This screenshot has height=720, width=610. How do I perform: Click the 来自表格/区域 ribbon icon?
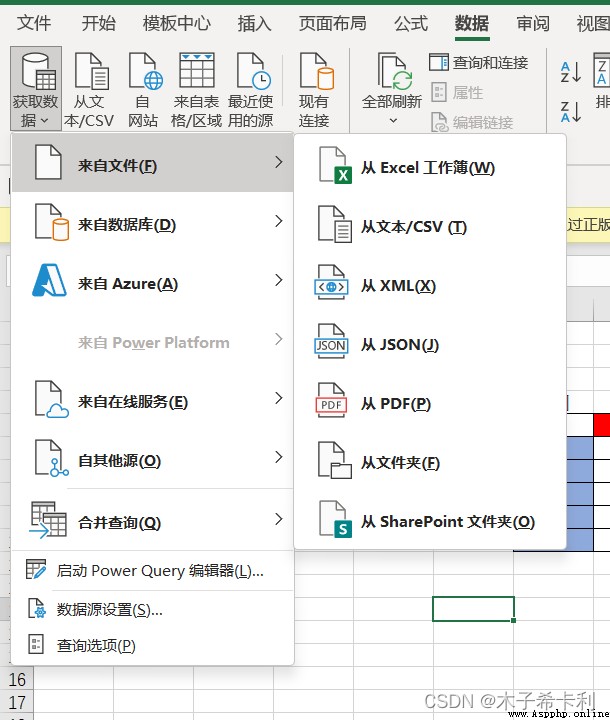point(197,90)
